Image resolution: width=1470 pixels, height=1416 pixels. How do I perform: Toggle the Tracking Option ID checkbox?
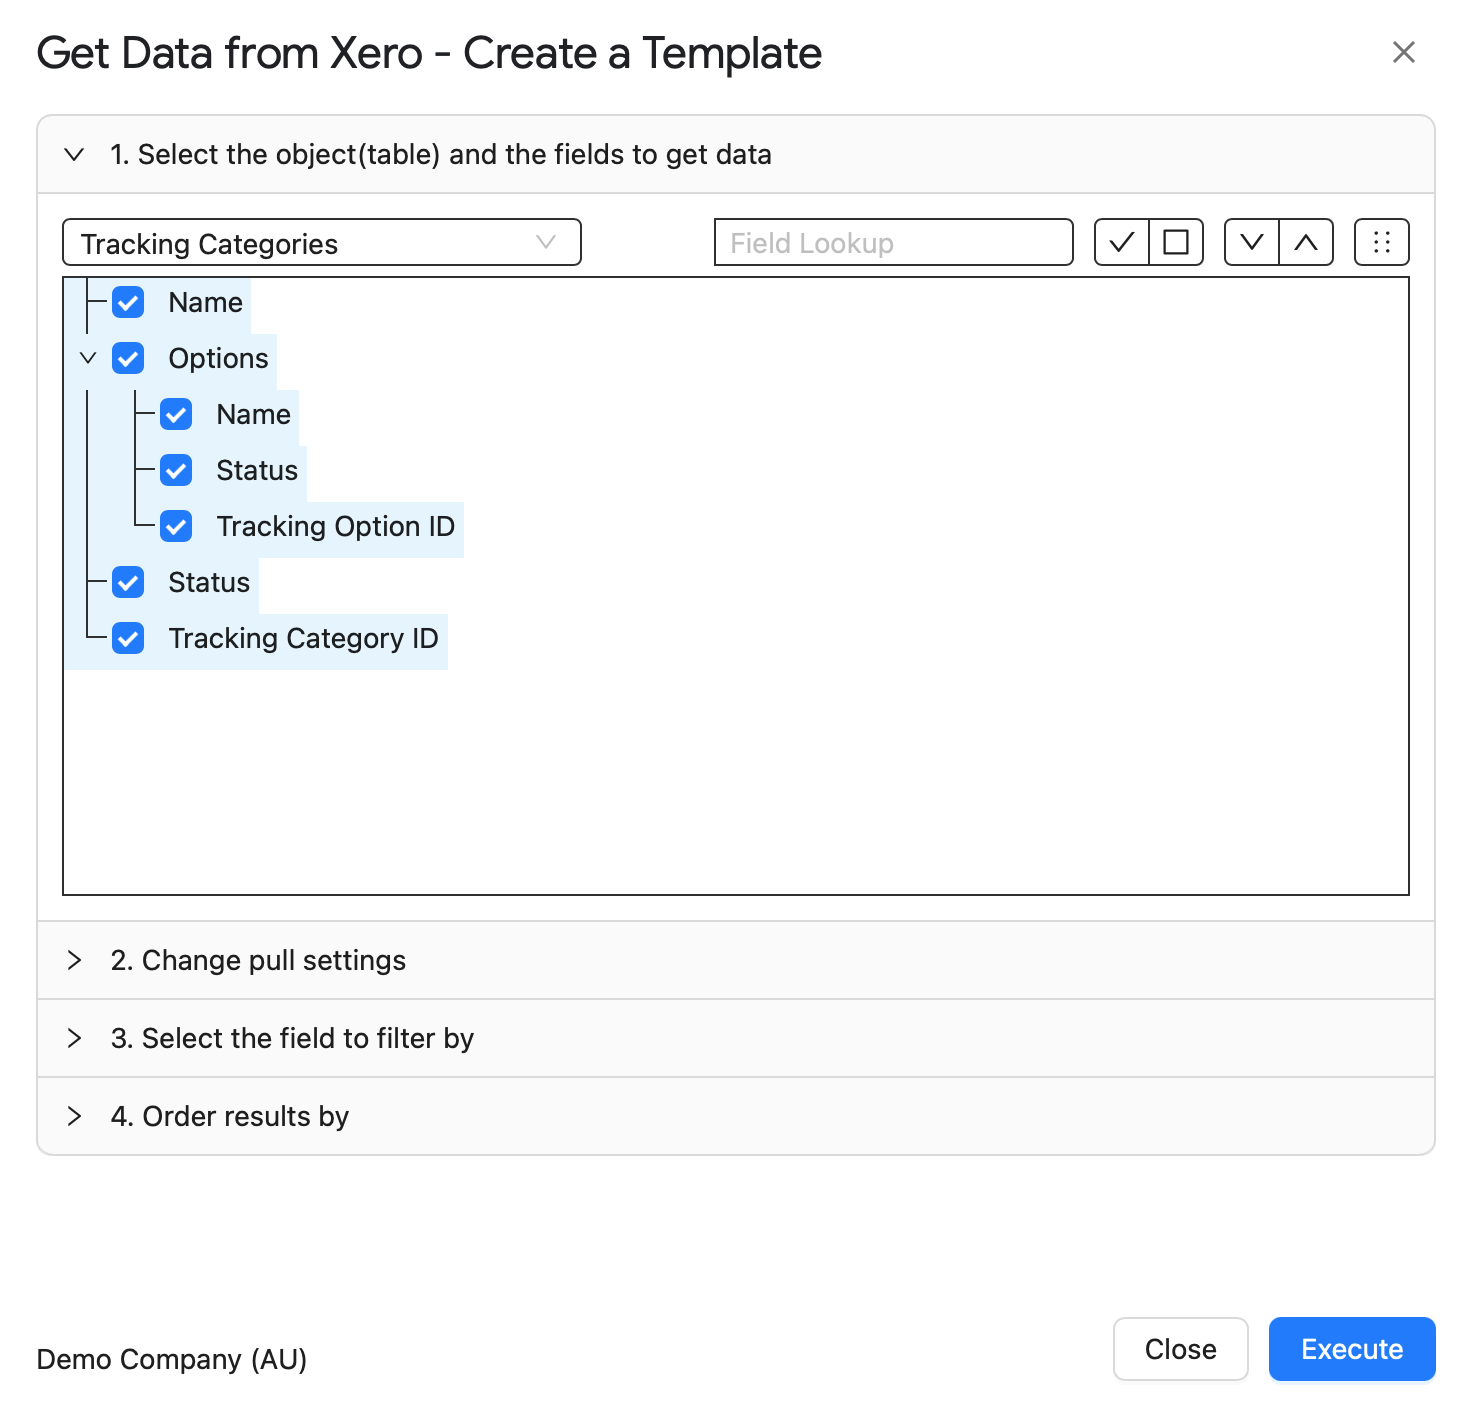[176, 526]
